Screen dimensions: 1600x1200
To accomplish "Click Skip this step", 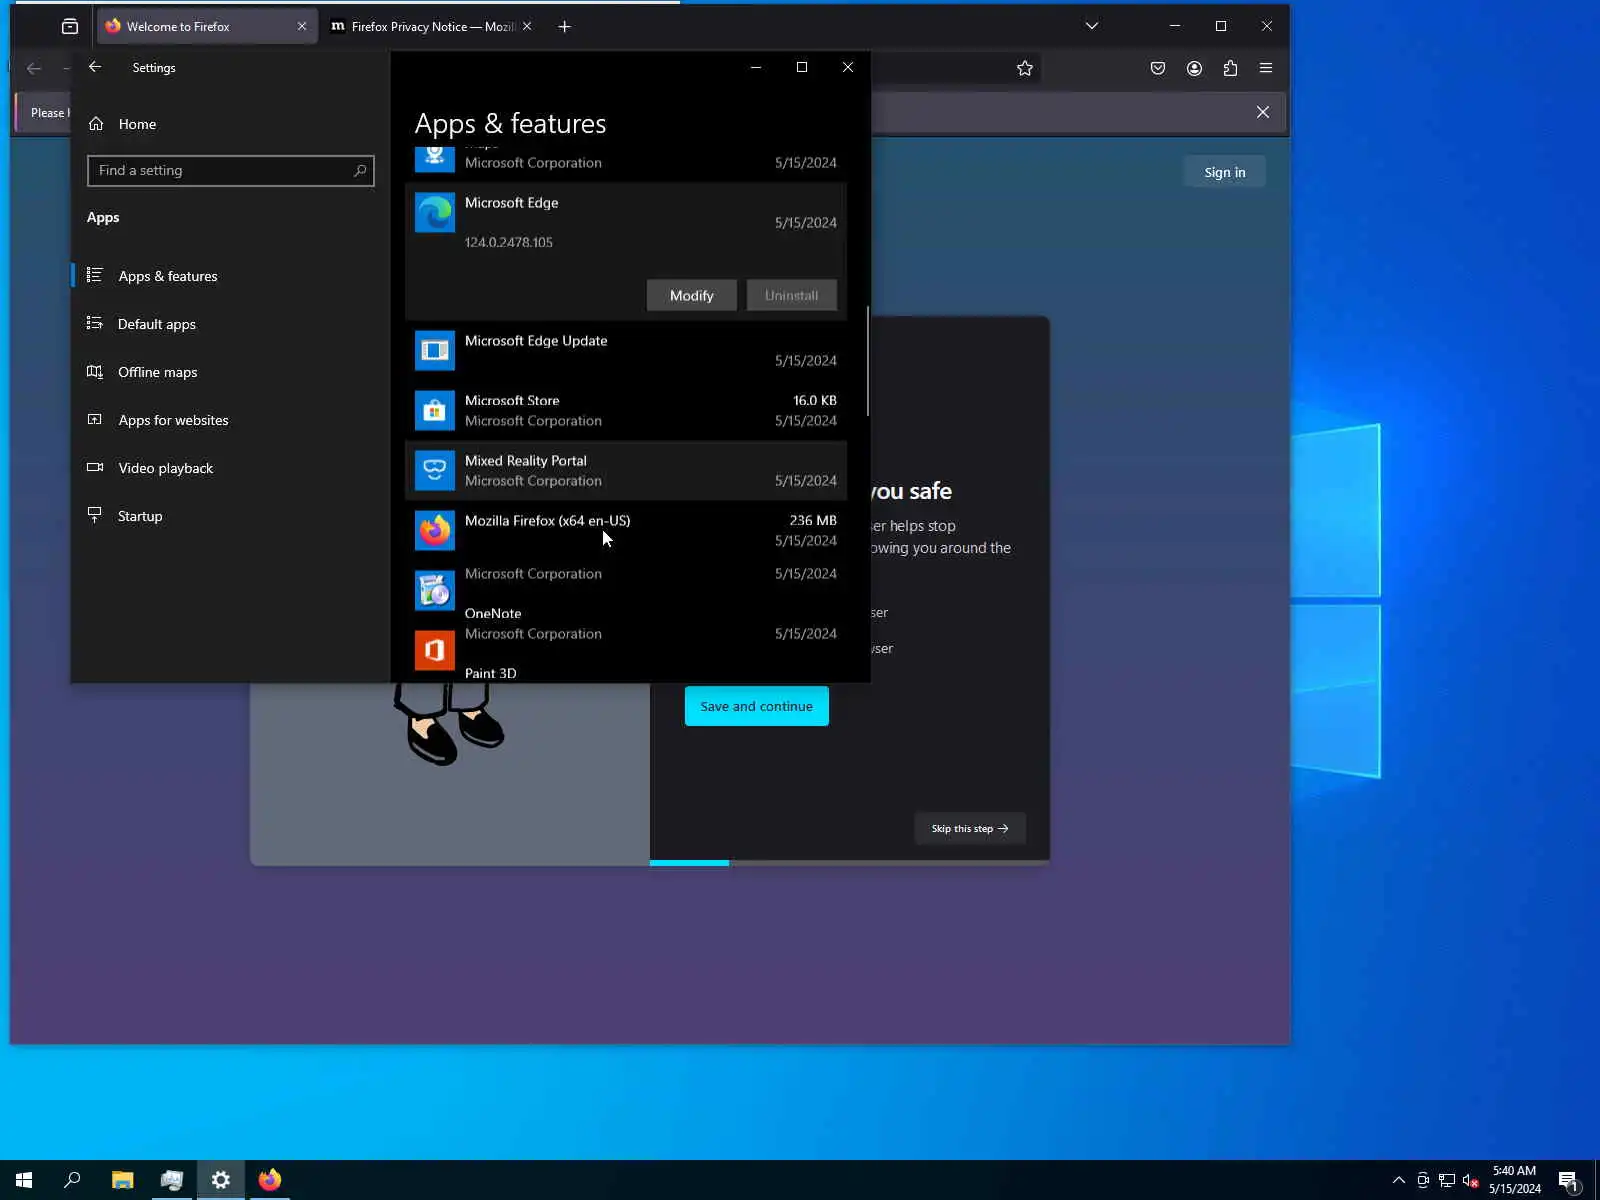I will (x=970, y=829).
